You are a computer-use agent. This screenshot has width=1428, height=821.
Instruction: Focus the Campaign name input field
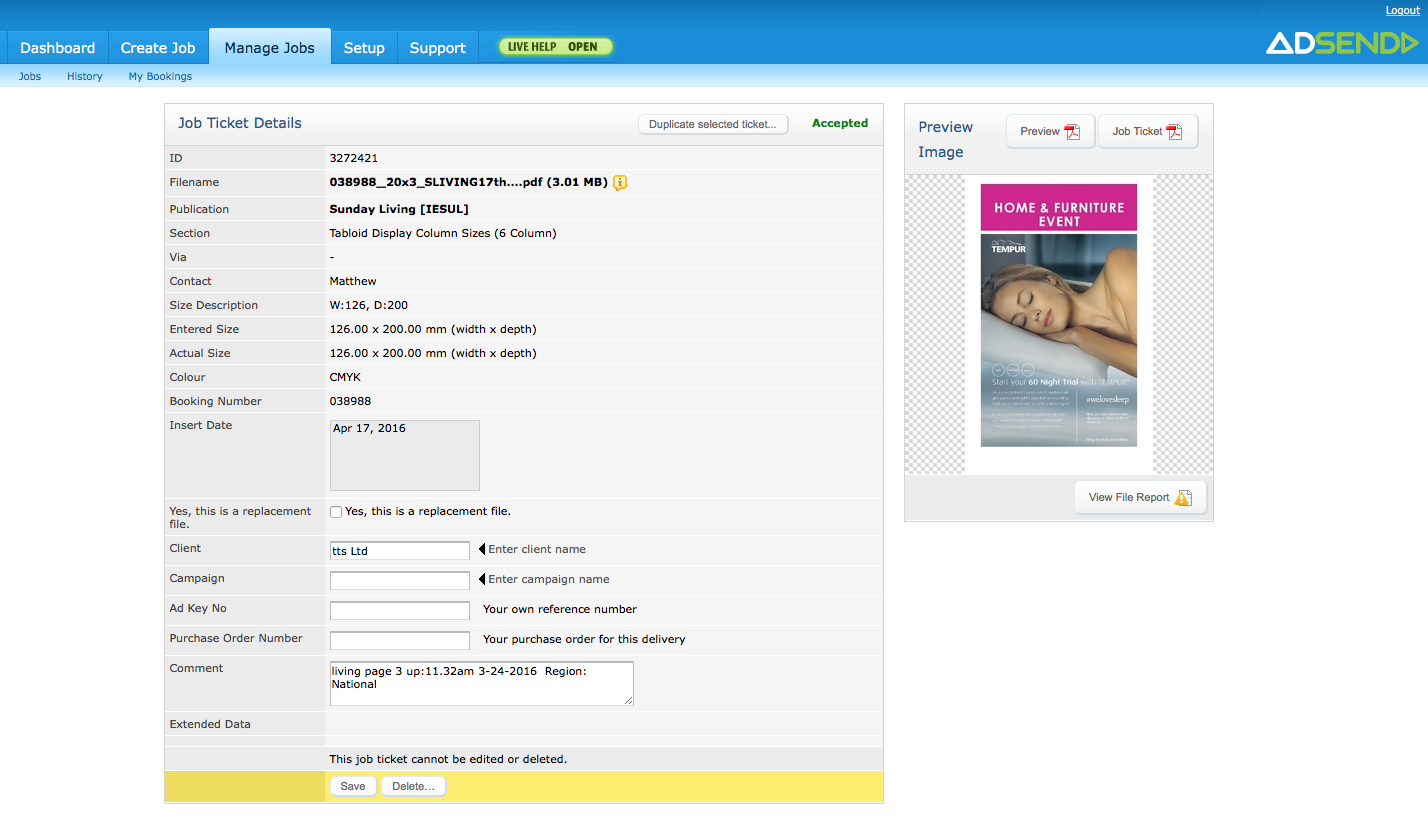(399, 580)
